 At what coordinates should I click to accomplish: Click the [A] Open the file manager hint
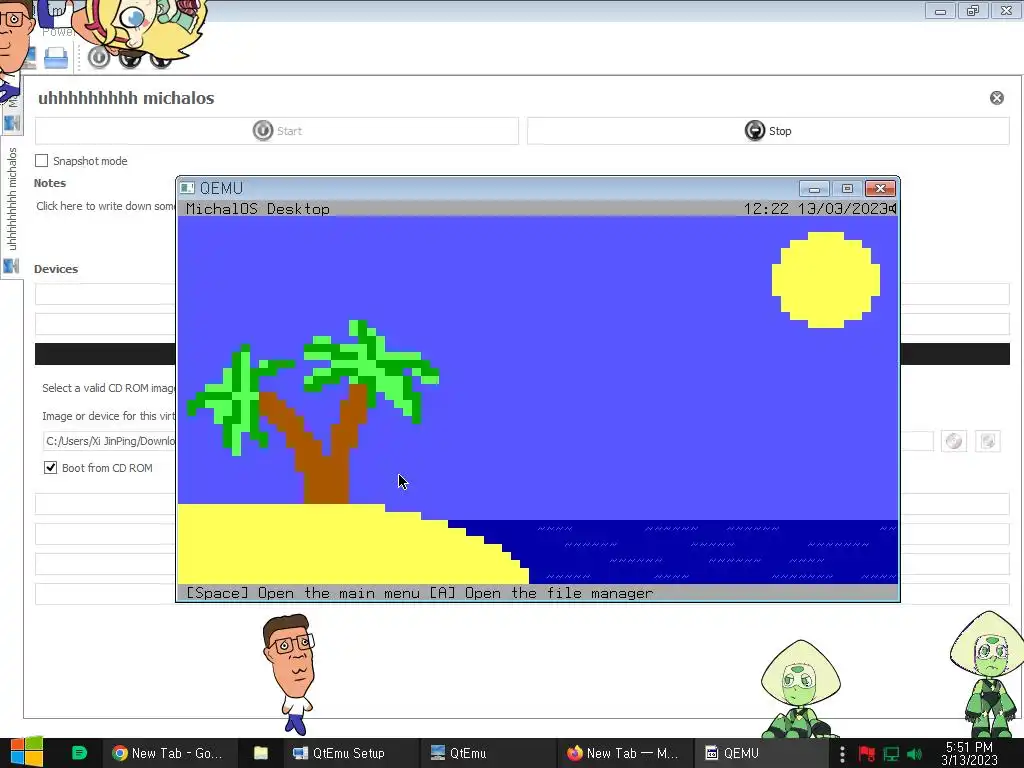pos(541,593)
